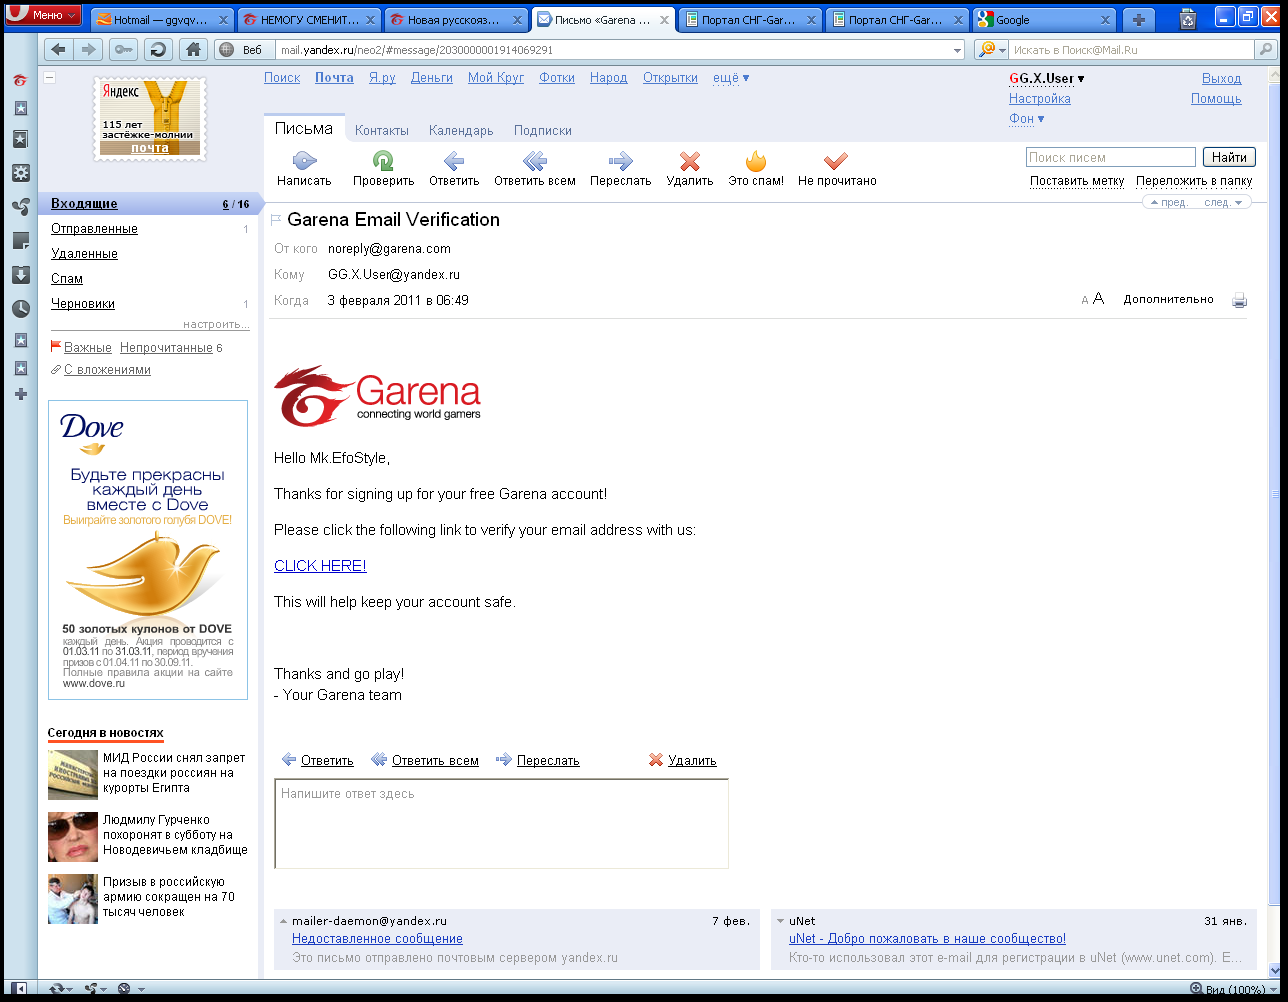The image size is (1288, 1002).
Task: Open the address bar history dropdown arrow
Action: [957, 50]
